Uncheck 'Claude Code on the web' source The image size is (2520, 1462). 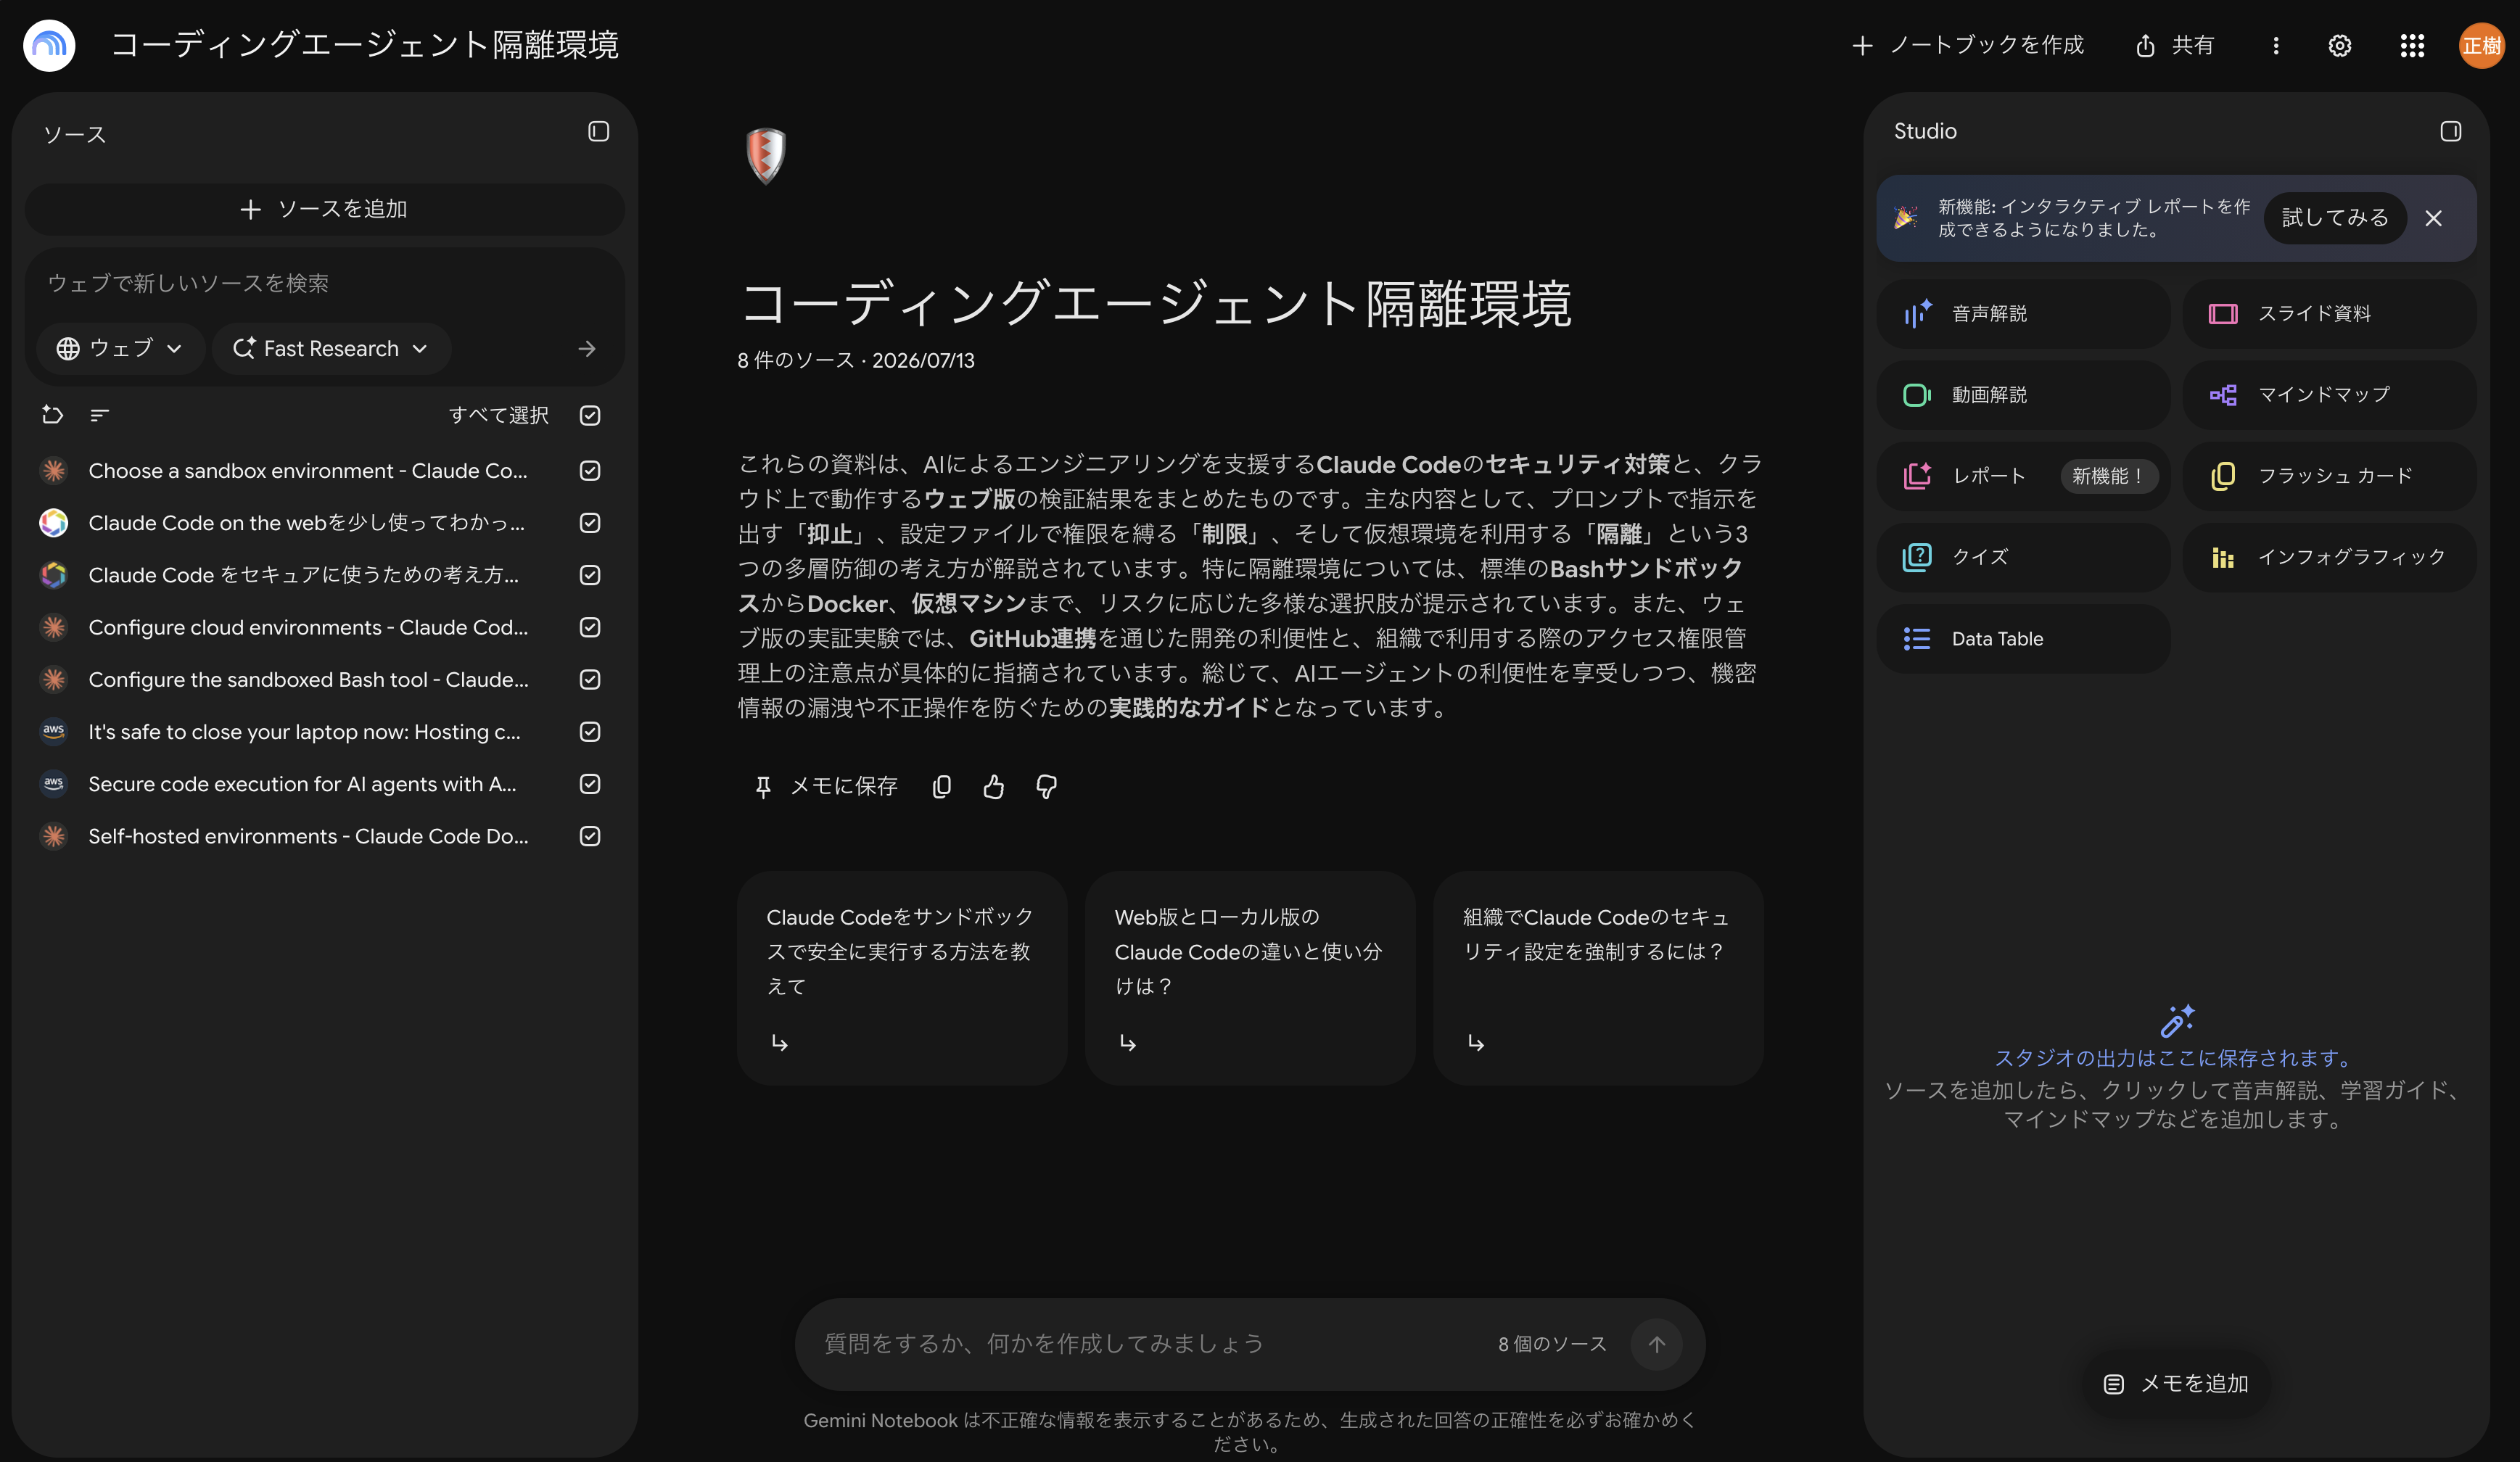click(590, 523)
